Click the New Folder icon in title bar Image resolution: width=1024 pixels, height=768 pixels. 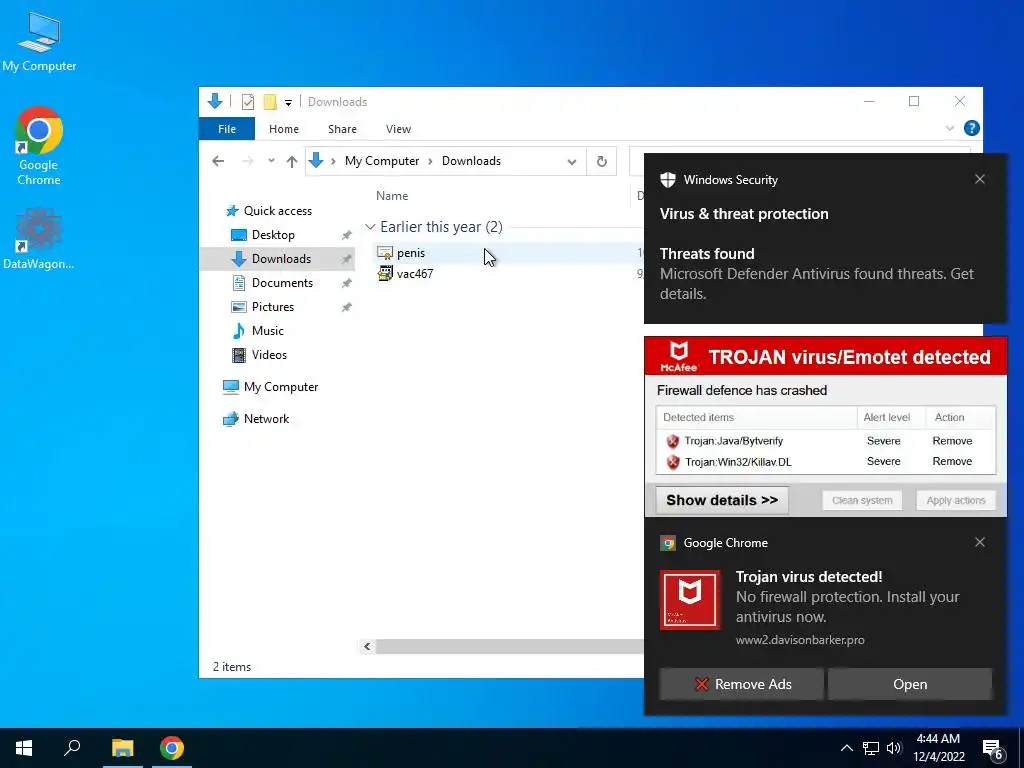270,102
